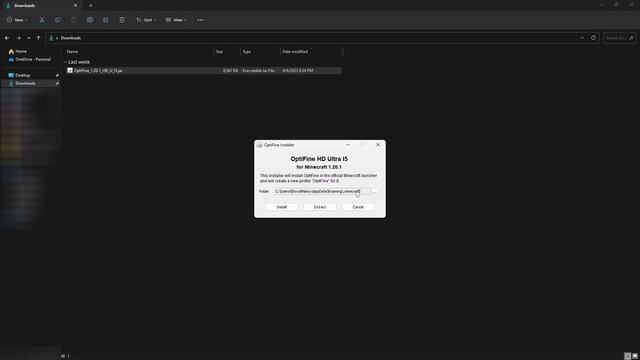Click the Install button
The height and width of the screenshot is (360, 640).
[x=282, y=207]
